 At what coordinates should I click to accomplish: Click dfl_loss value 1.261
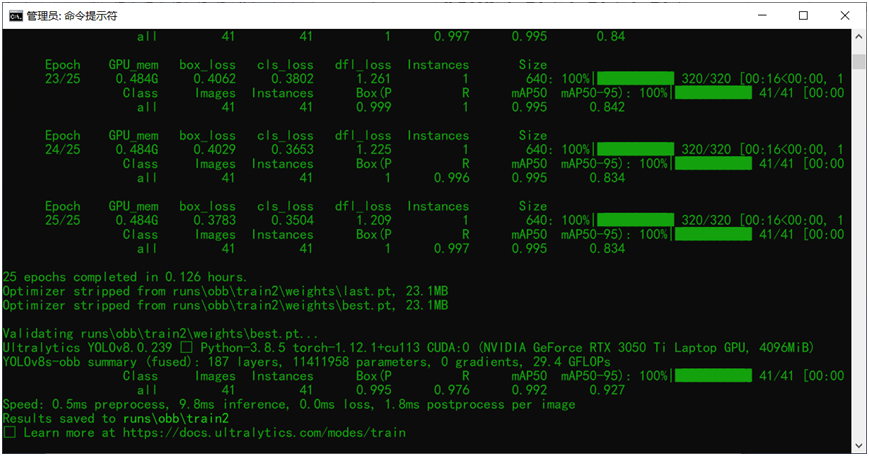coord(374,79)
